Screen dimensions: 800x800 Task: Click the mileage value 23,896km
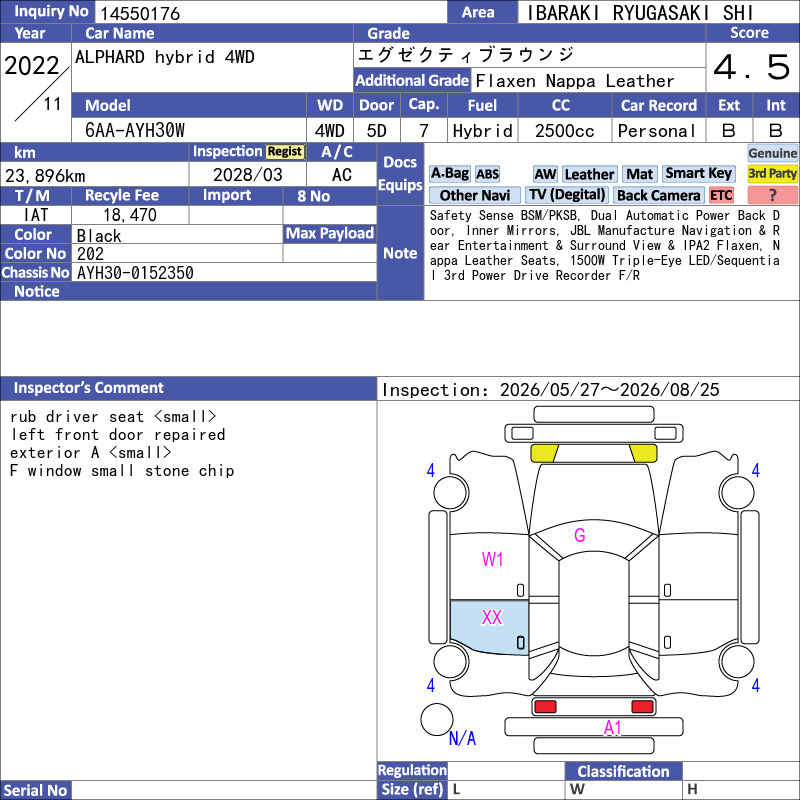click(45, 176)
